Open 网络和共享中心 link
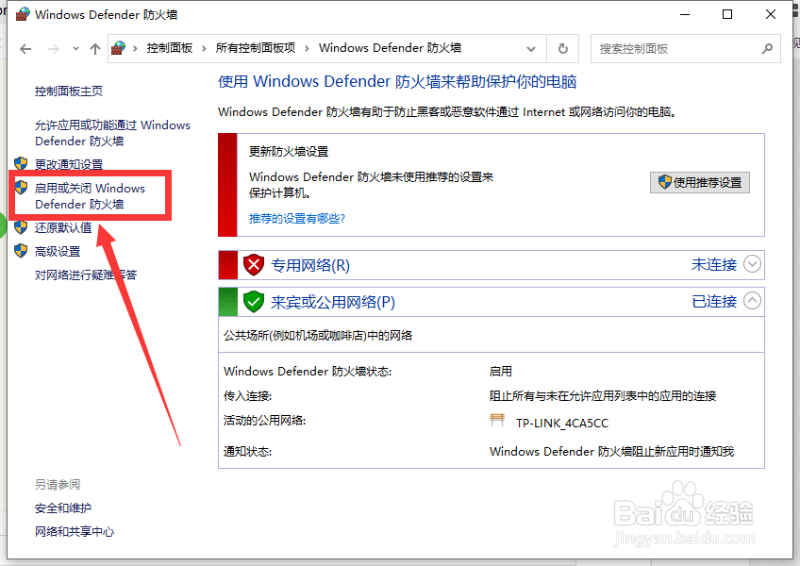This screenshot has height=566, width=800. click(x=74, y=531)
